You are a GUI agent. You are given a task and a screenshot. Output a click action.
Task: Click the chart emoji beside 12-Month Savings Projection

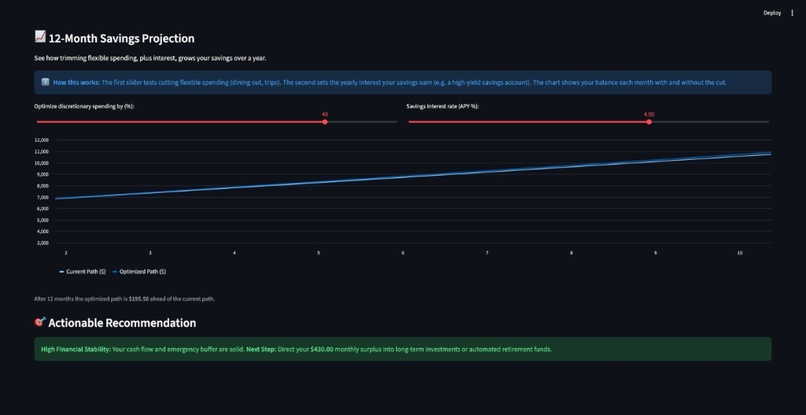pos(40,37)
